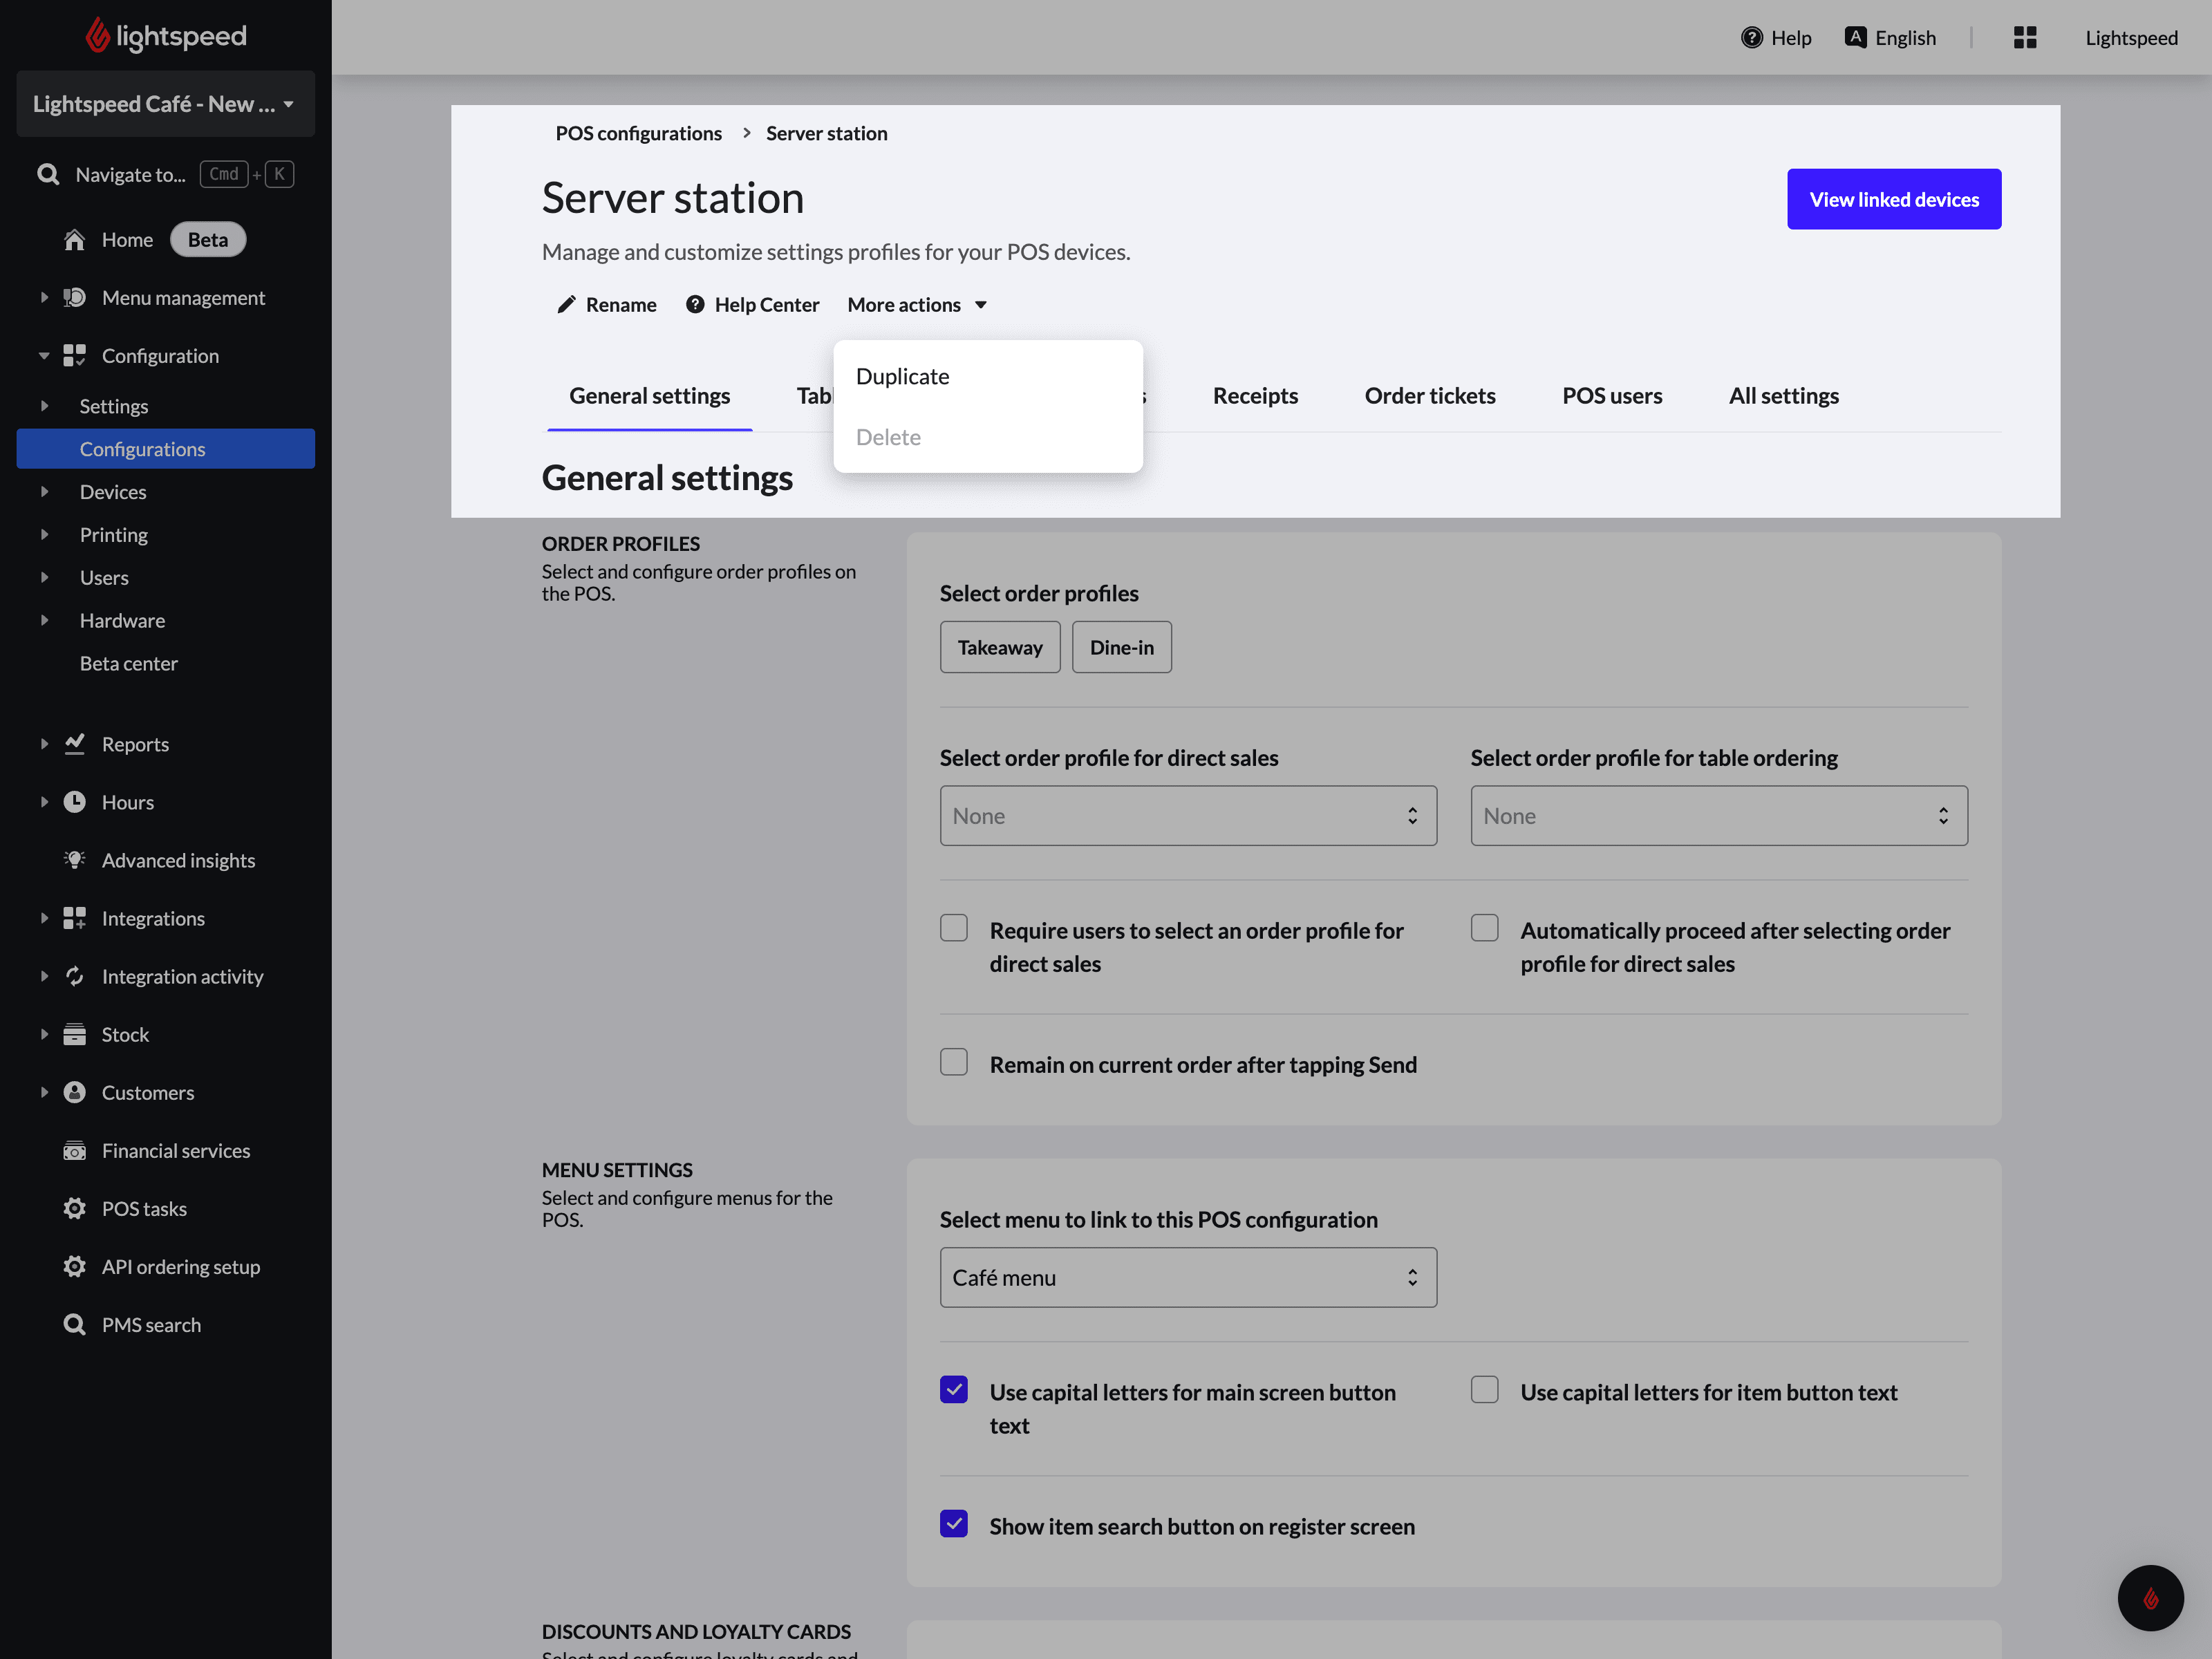Open order profile for direct sales dropdown
This screenshot has height=1659, width=2212.
[x=1188, y=816]
